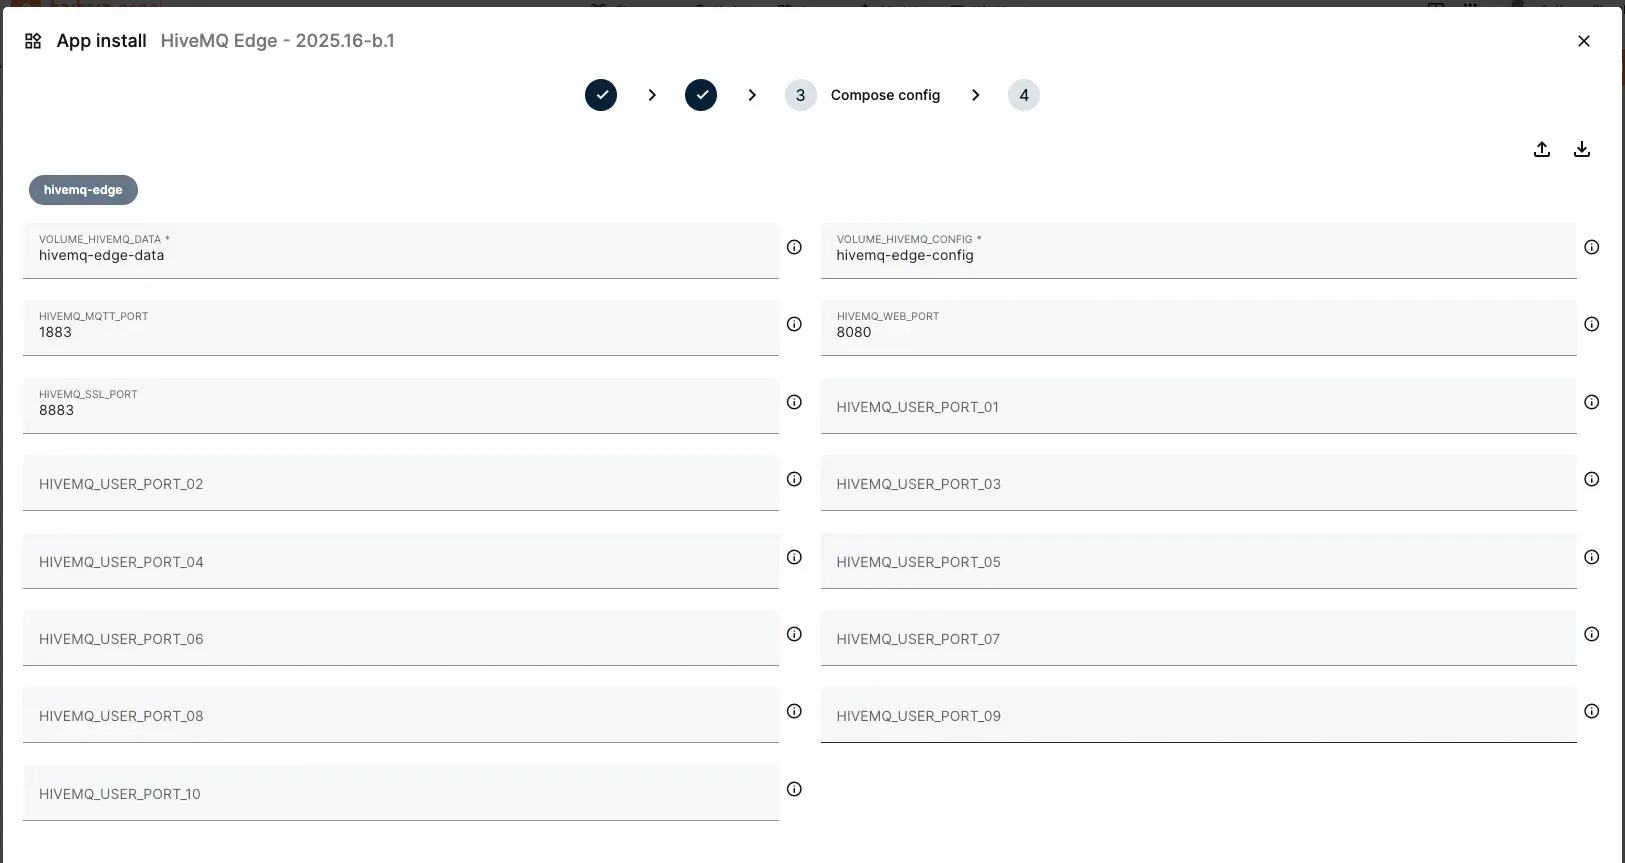Jump to step 4 circle
This screenshot has width=1625, height=863.
click(1024, 95)
